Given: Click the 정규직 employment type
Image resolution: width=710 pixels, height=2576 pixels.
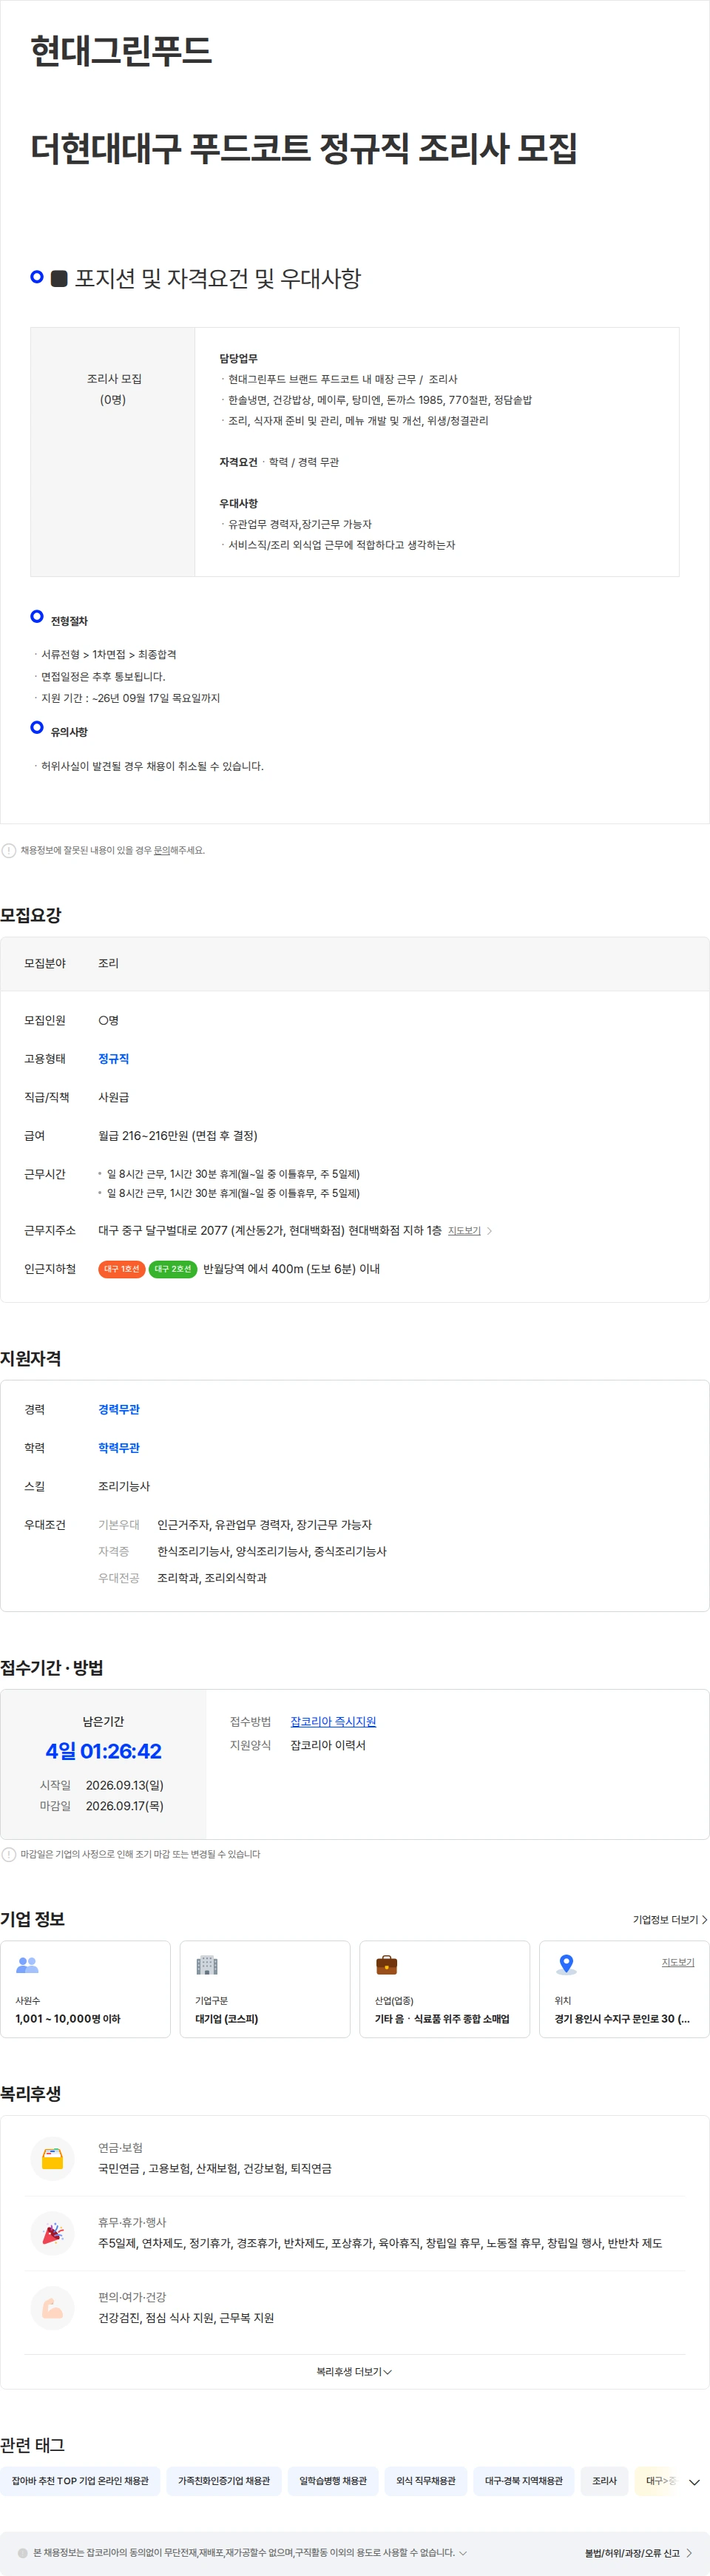Looking at the screenshot, I should pyautogui.click(x=114, y=1059).
